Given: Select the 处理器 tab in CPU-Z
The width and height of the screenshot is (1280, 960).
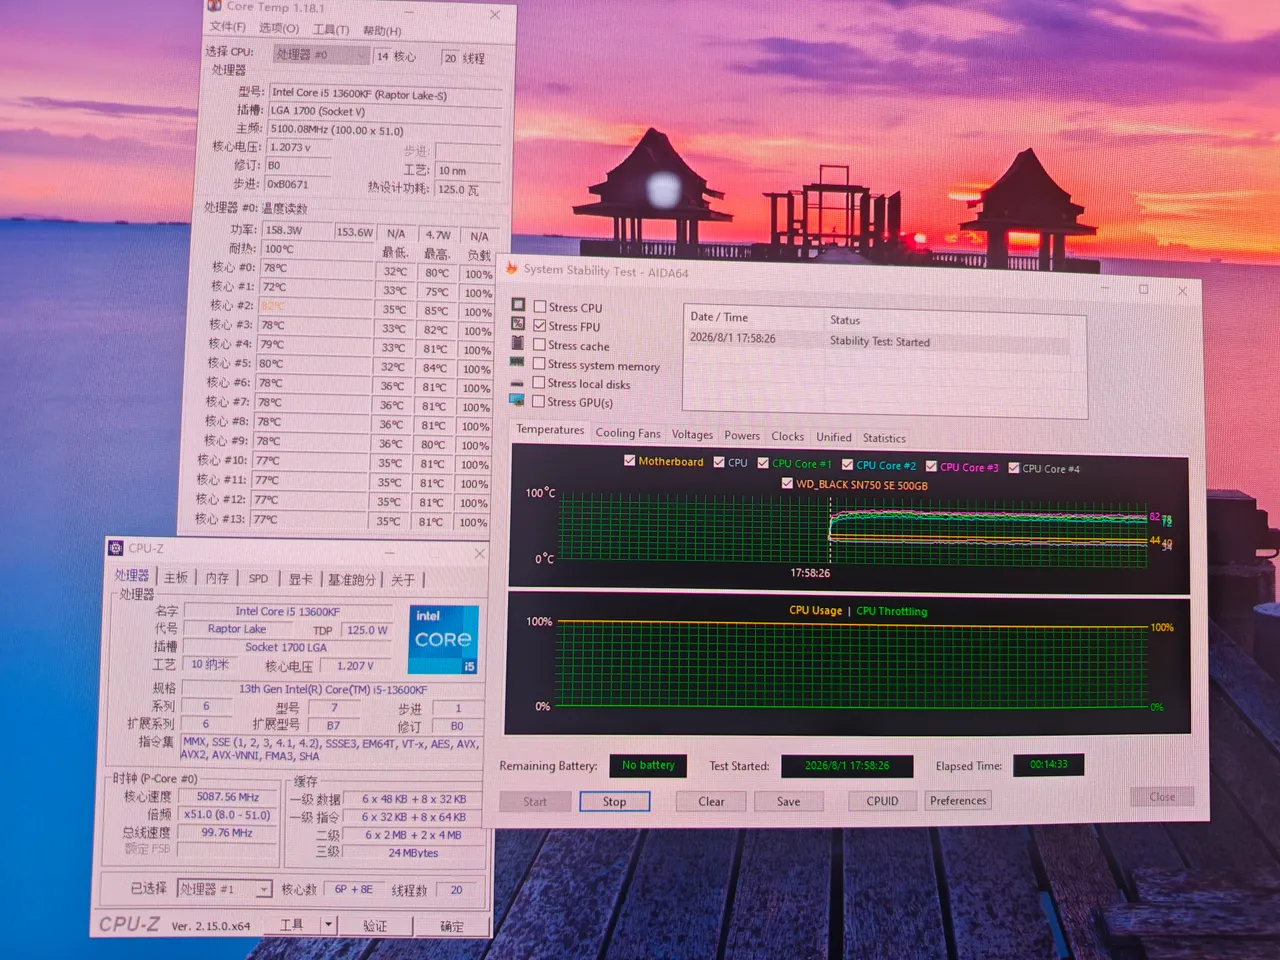Looking at the screenshot, I should (132, 576).
